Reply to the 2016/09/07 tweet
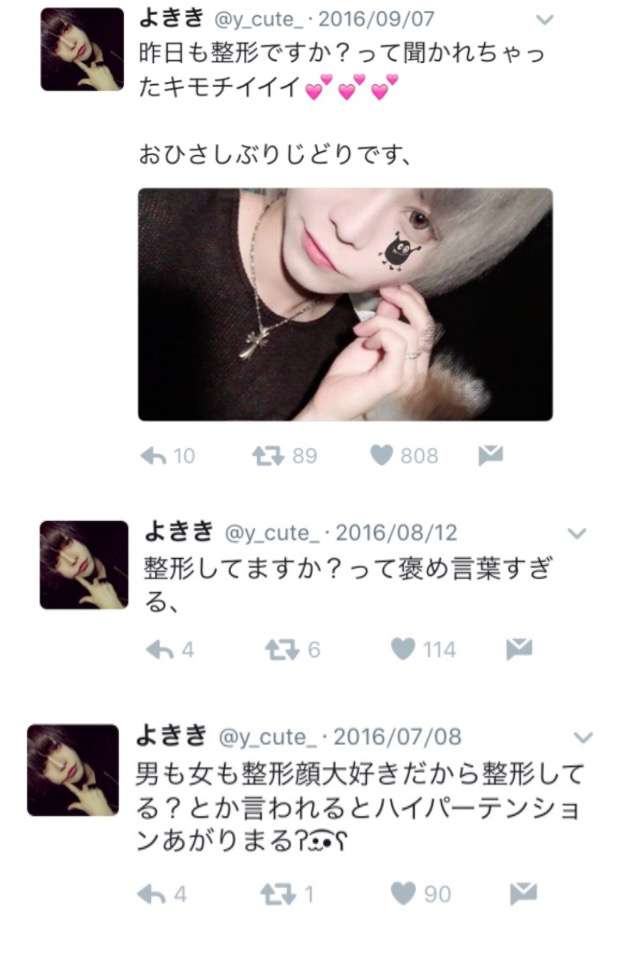This screenshot has width=627, height=955. coord(154,455)
